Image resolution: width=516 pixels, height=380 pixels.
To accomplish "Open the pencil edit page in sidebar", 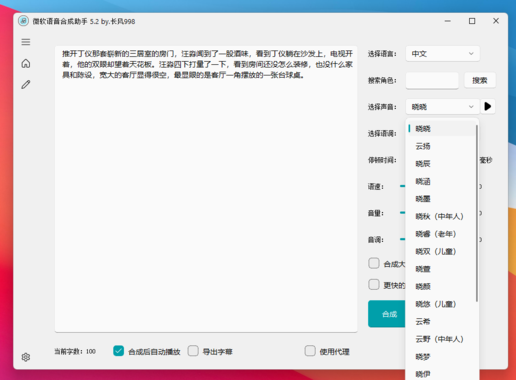I will 26,85.
